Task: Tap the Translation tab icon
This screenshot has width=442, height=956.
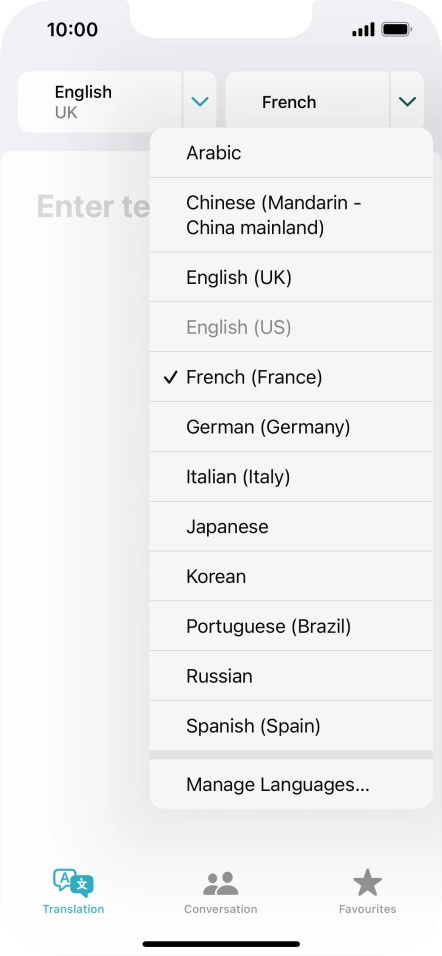Action: coord(73,883)
